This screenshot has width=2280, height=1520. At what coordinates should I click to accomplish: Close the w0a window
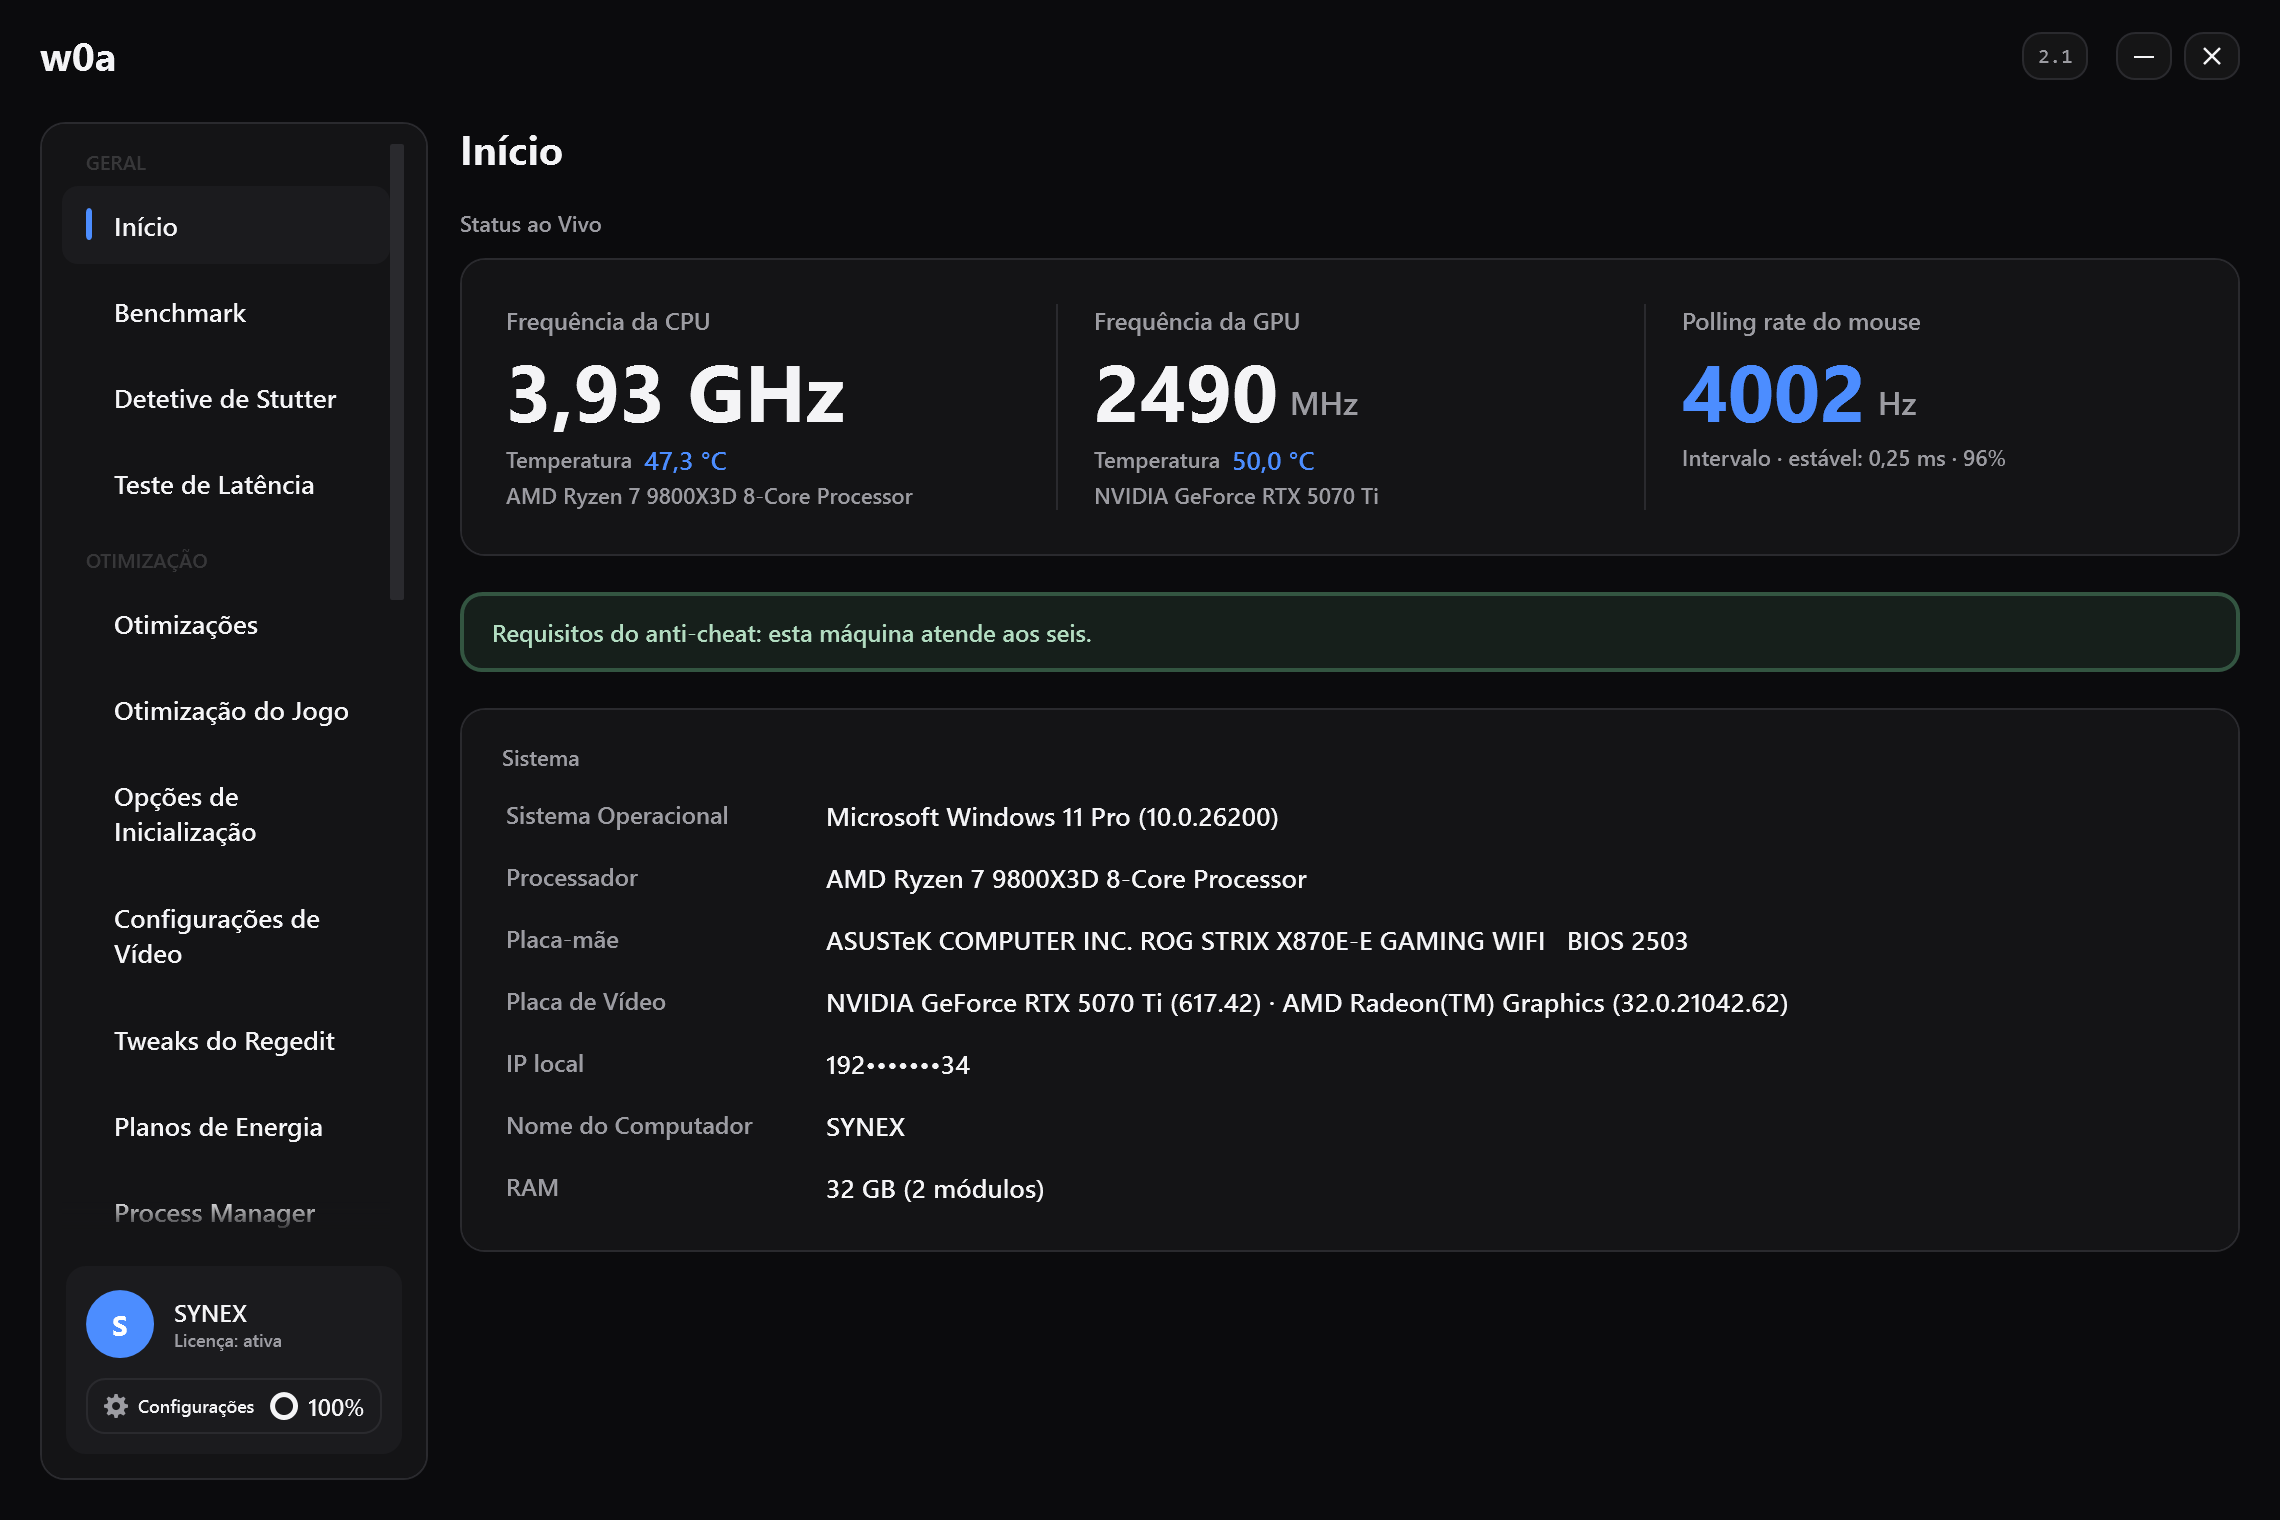point(2211,56)
